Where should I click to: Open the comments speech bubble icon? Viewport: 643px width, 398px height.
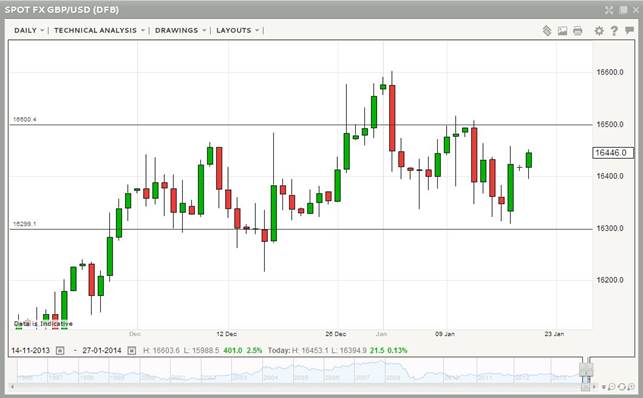(x=629, y=30)
